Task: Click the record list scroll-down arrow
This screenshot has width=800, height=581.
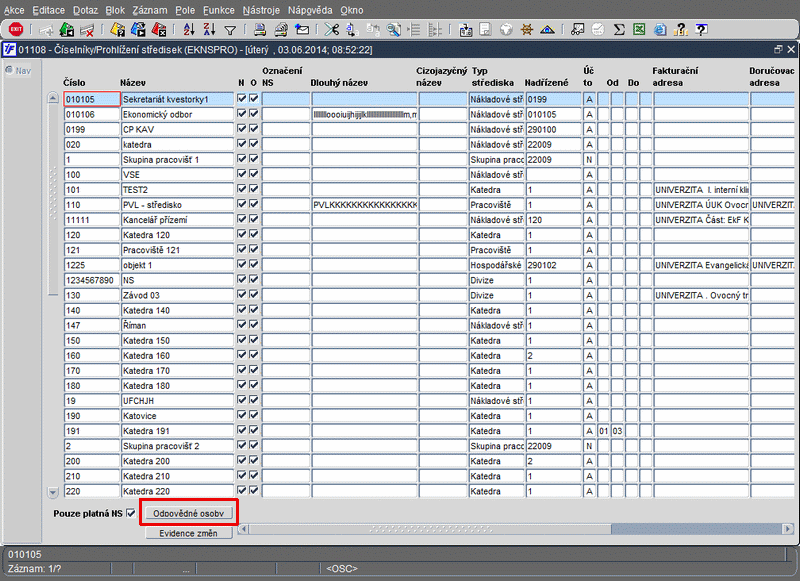Action: (x=53, y=492)
